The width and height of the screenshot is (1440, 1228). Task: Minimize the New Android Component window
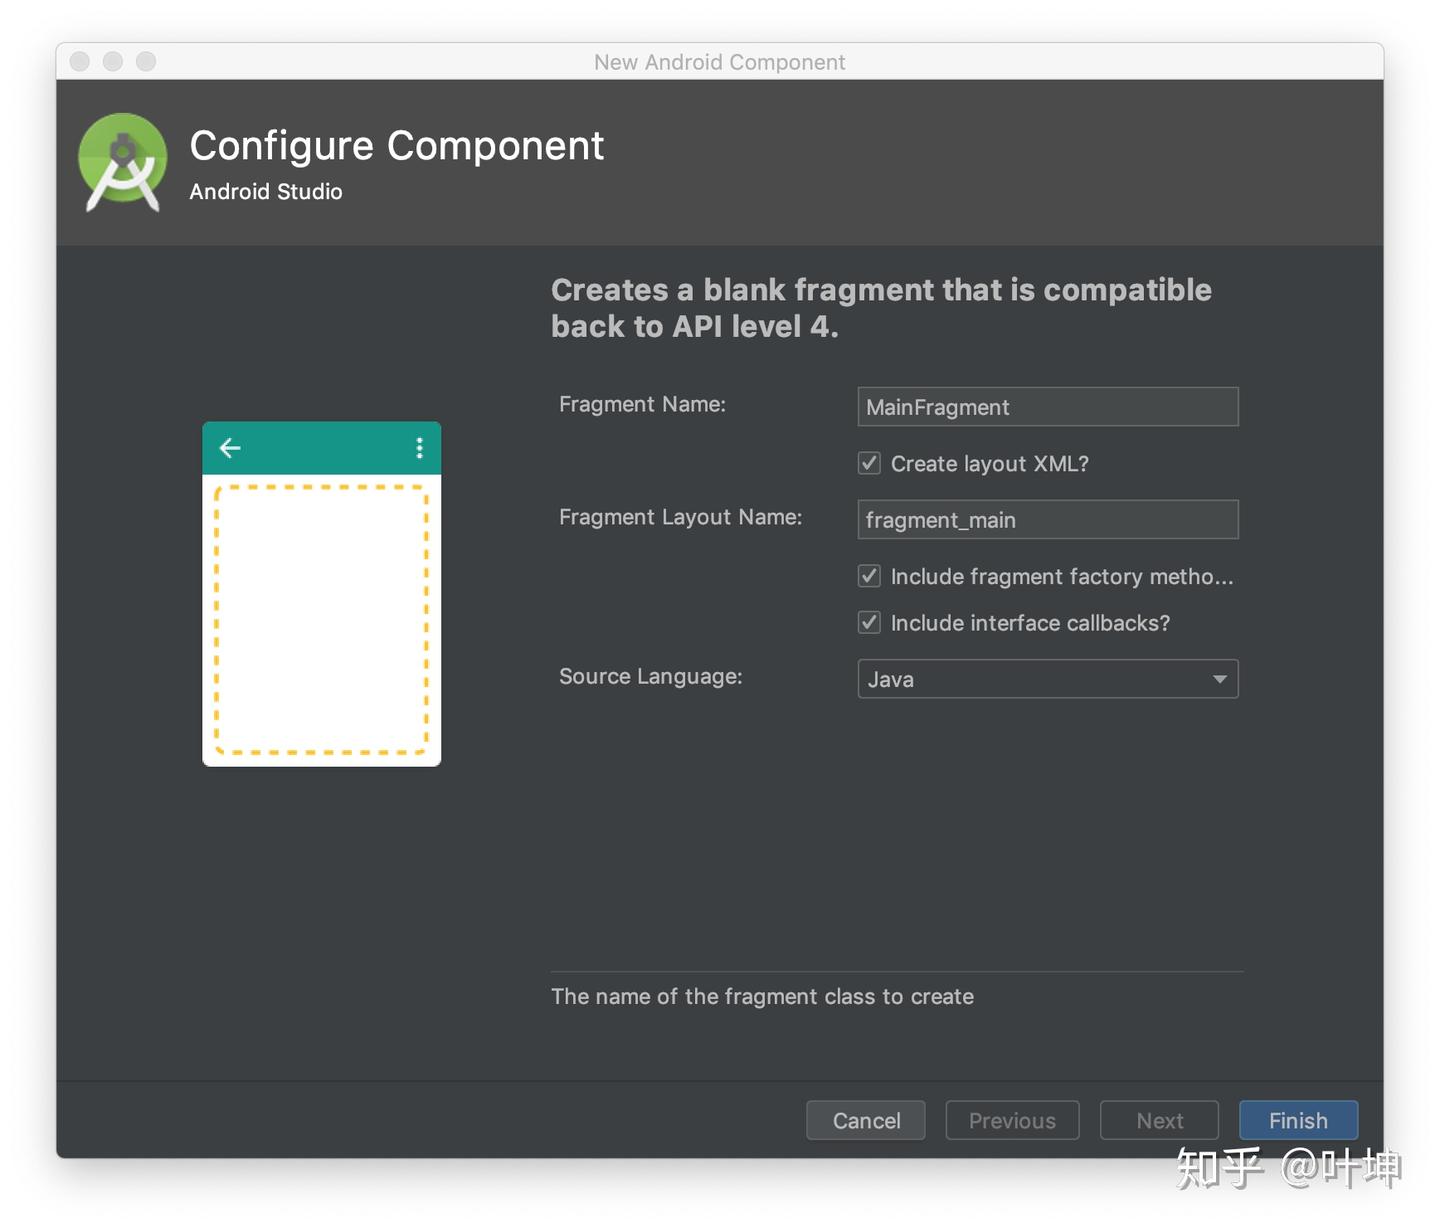(113, 62)
